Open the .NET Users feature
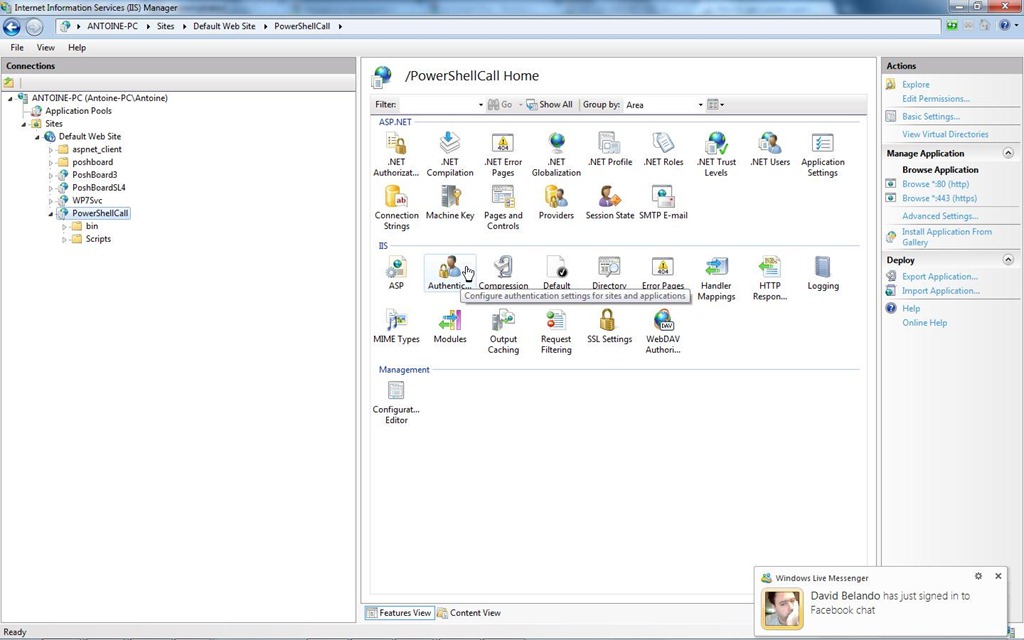This screenshot has height=640, width=1024. tap(770, 150)
